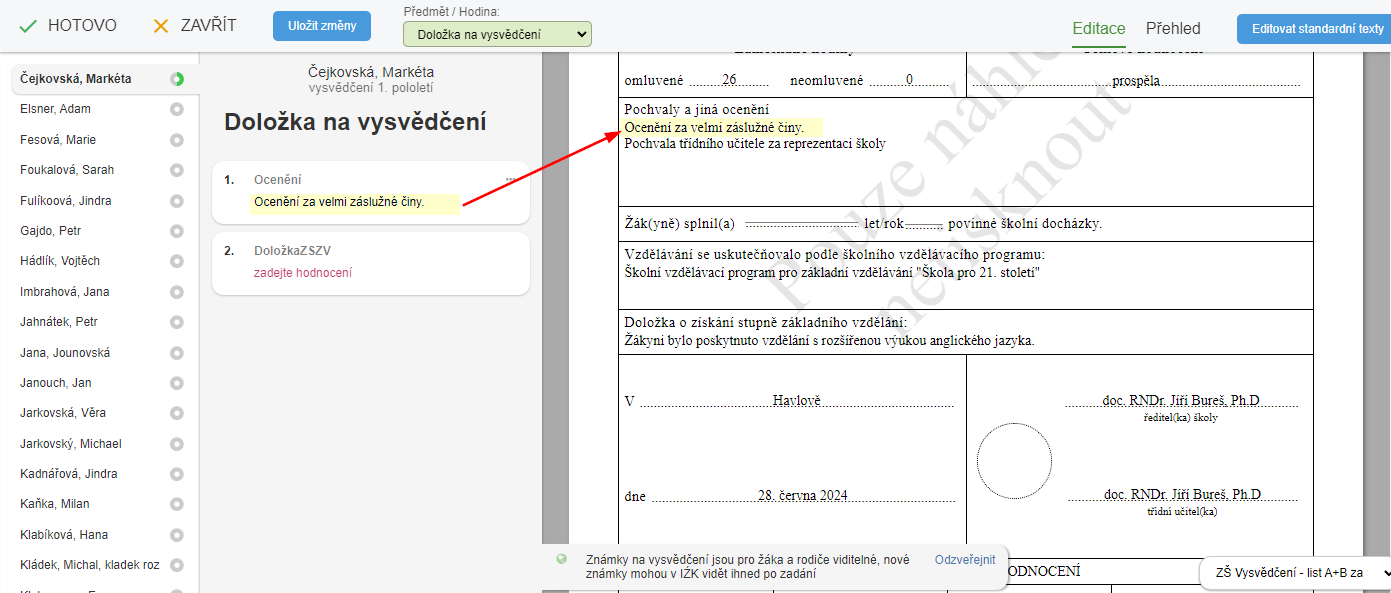Screen dimensions: 1391x593
Task: Click the Odzveřejnit link
Action: point(964,560)
